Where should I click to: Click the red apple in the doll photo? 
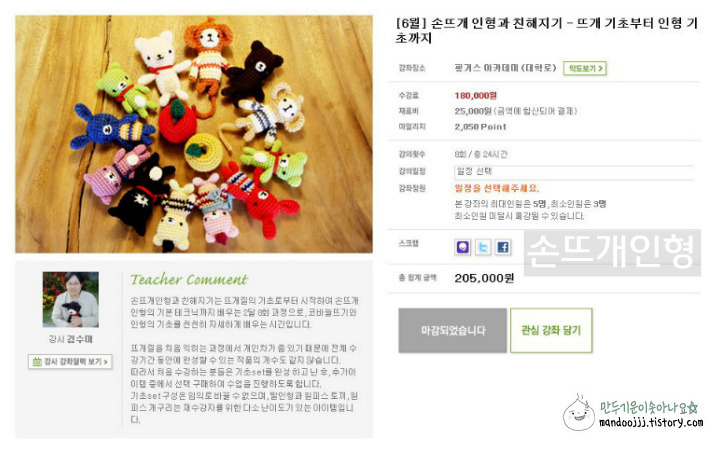(x=177, y=121)
